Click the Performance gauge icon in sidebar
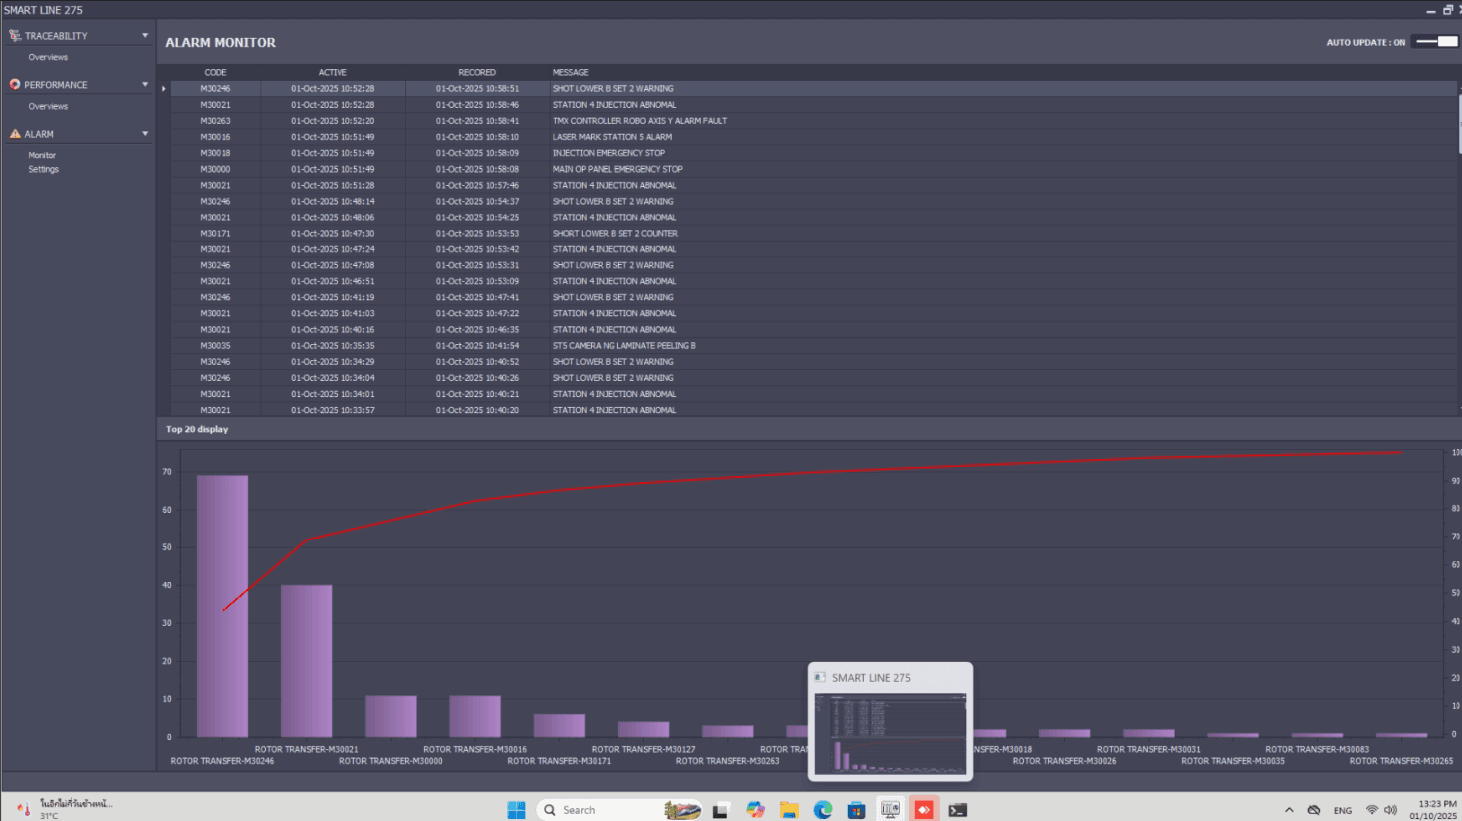The image size is (1462, 821). pyautogui.click(x=15, y=85)
